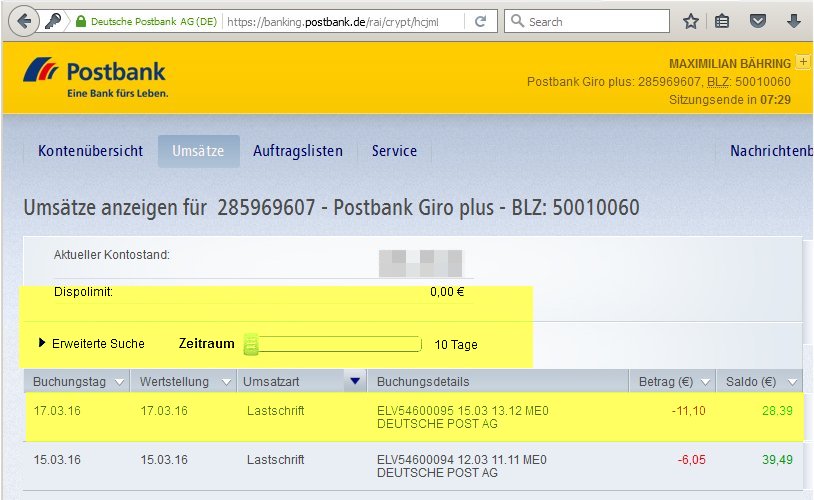Click the green padlock security icon
Image resolution: width=814 pixels, height=500 pixels.
pos(80,21)
